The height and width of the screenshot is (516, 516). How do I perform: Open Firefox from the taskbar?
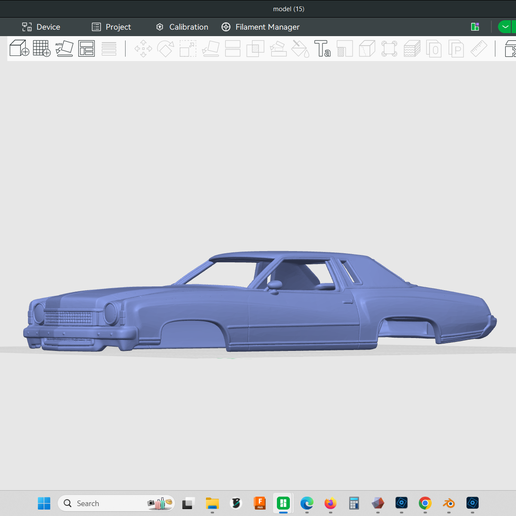tap(330, 503)
